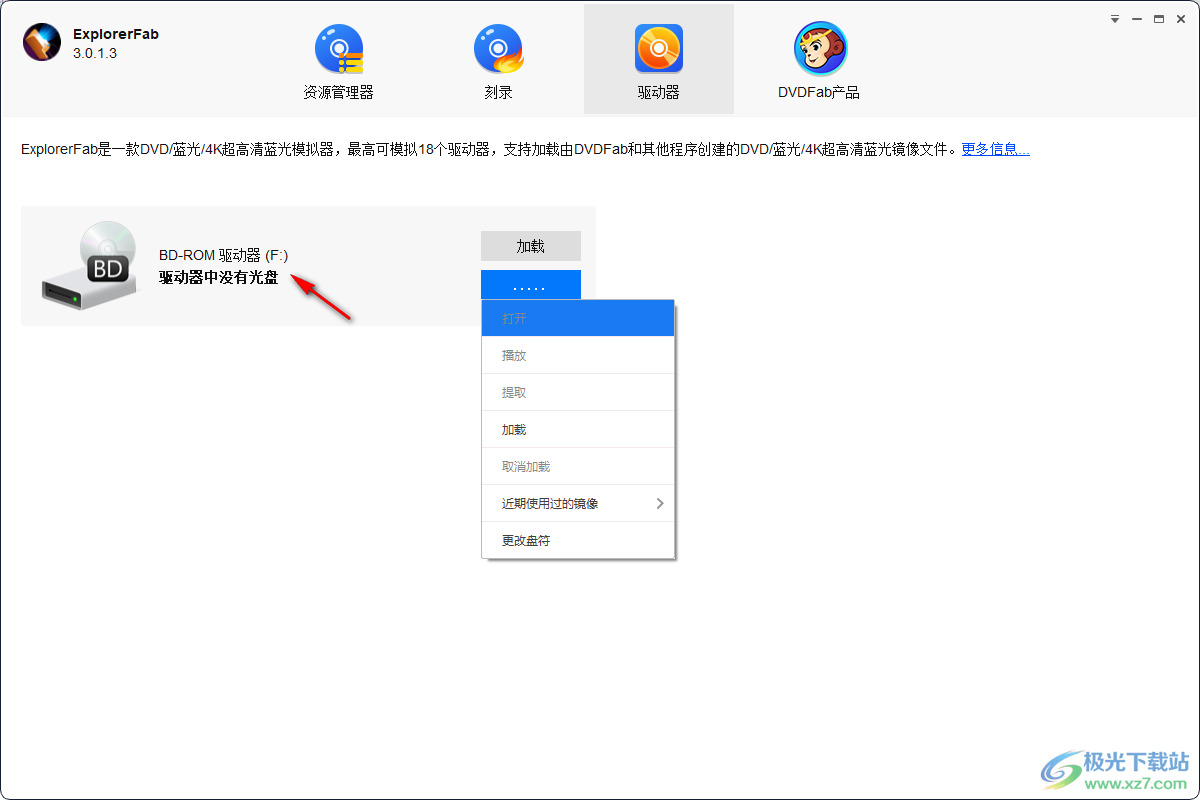Image resolution: width=1200 pixels, height=800 pixels.
Task: Click the gray 加载 button
Action: click(x=530, y=246)
